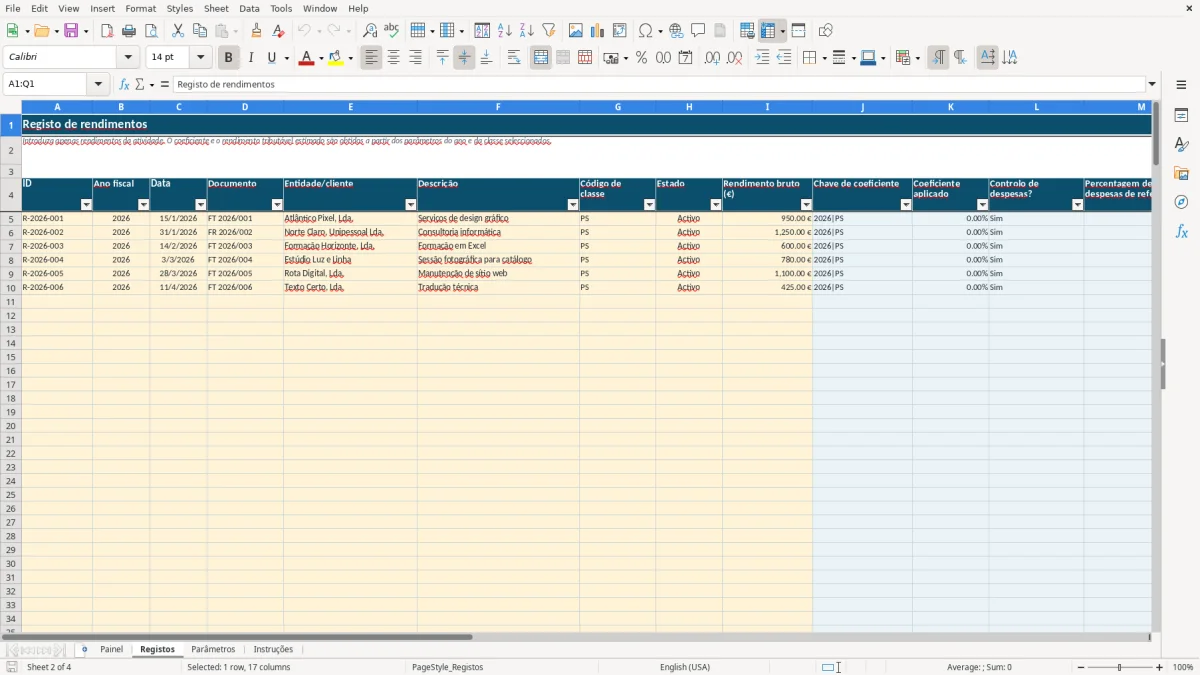Click English (USA) language in status bar
This screenshot has width=1200, height=675.
point(685,667)
